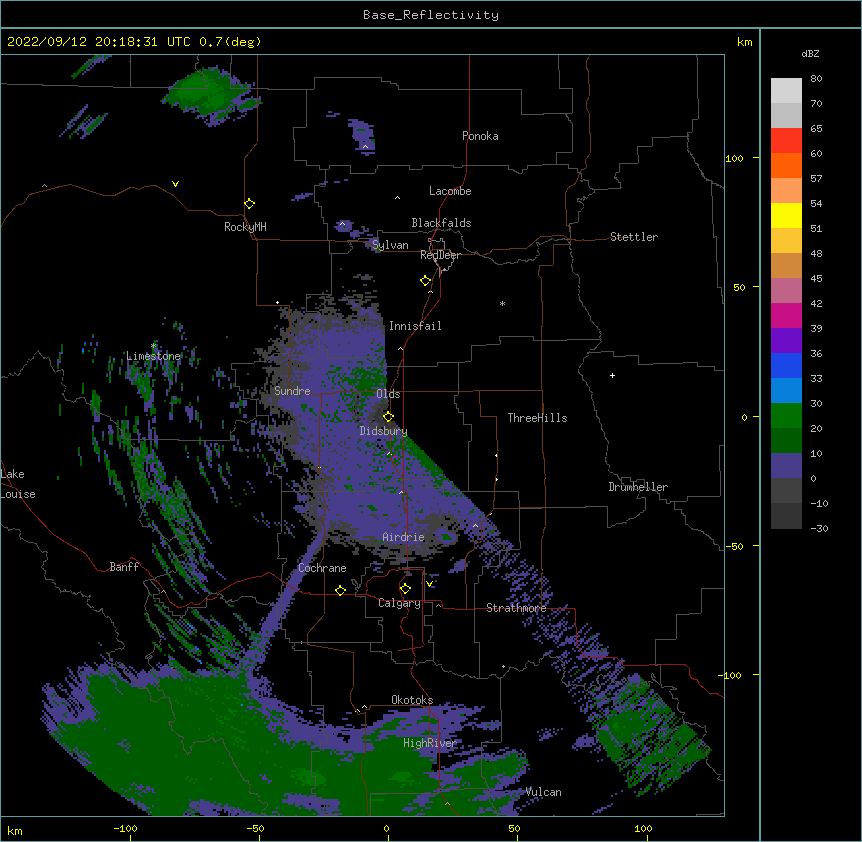The image size is (862, 842).
Task: Click the -50 tick on the vertical km axis
Action: pos(734,546)
